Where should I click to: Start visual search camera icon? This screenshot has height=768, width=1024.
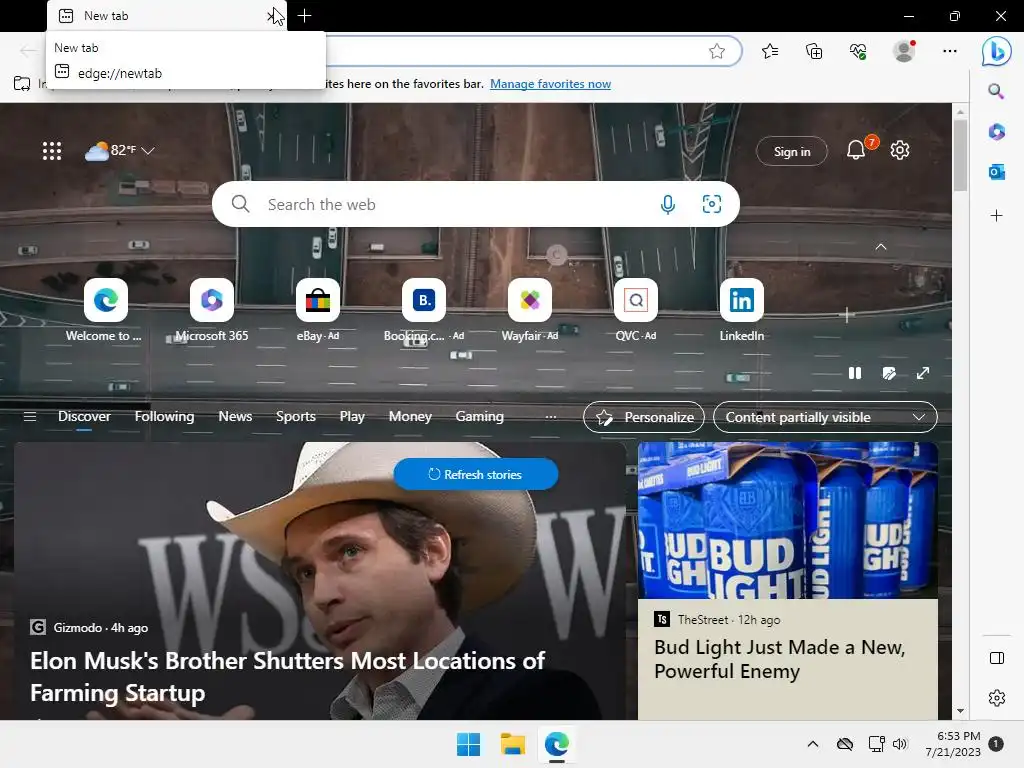tap(712, 204)
